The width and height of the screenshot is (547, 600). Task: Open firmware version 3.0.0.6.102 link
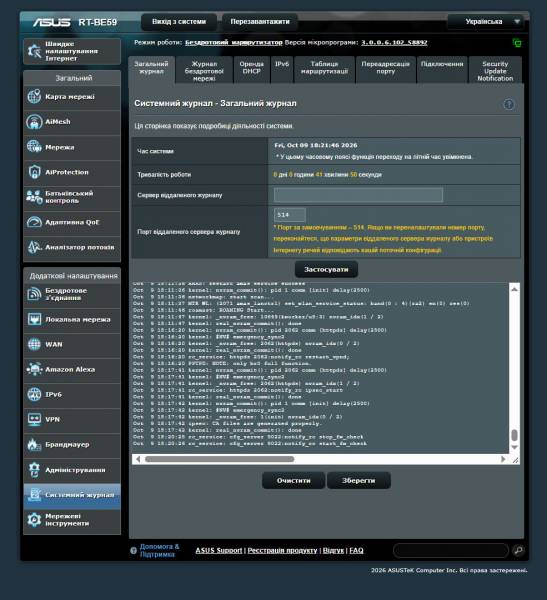[x=394, y=42]
